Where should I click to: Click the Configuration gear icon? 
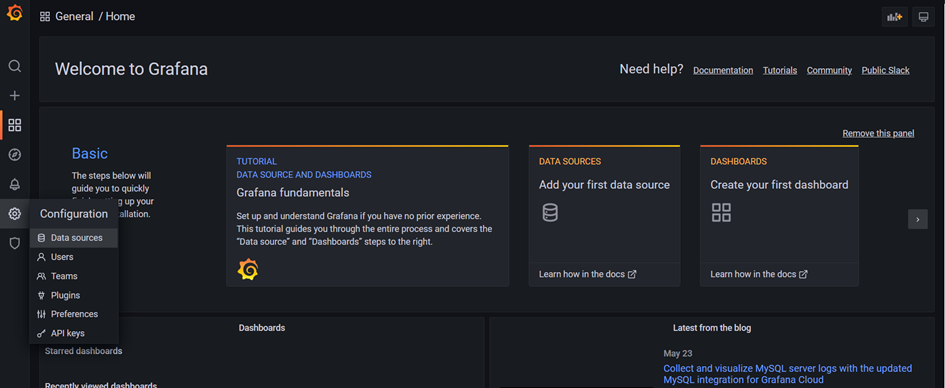[14, 214]
